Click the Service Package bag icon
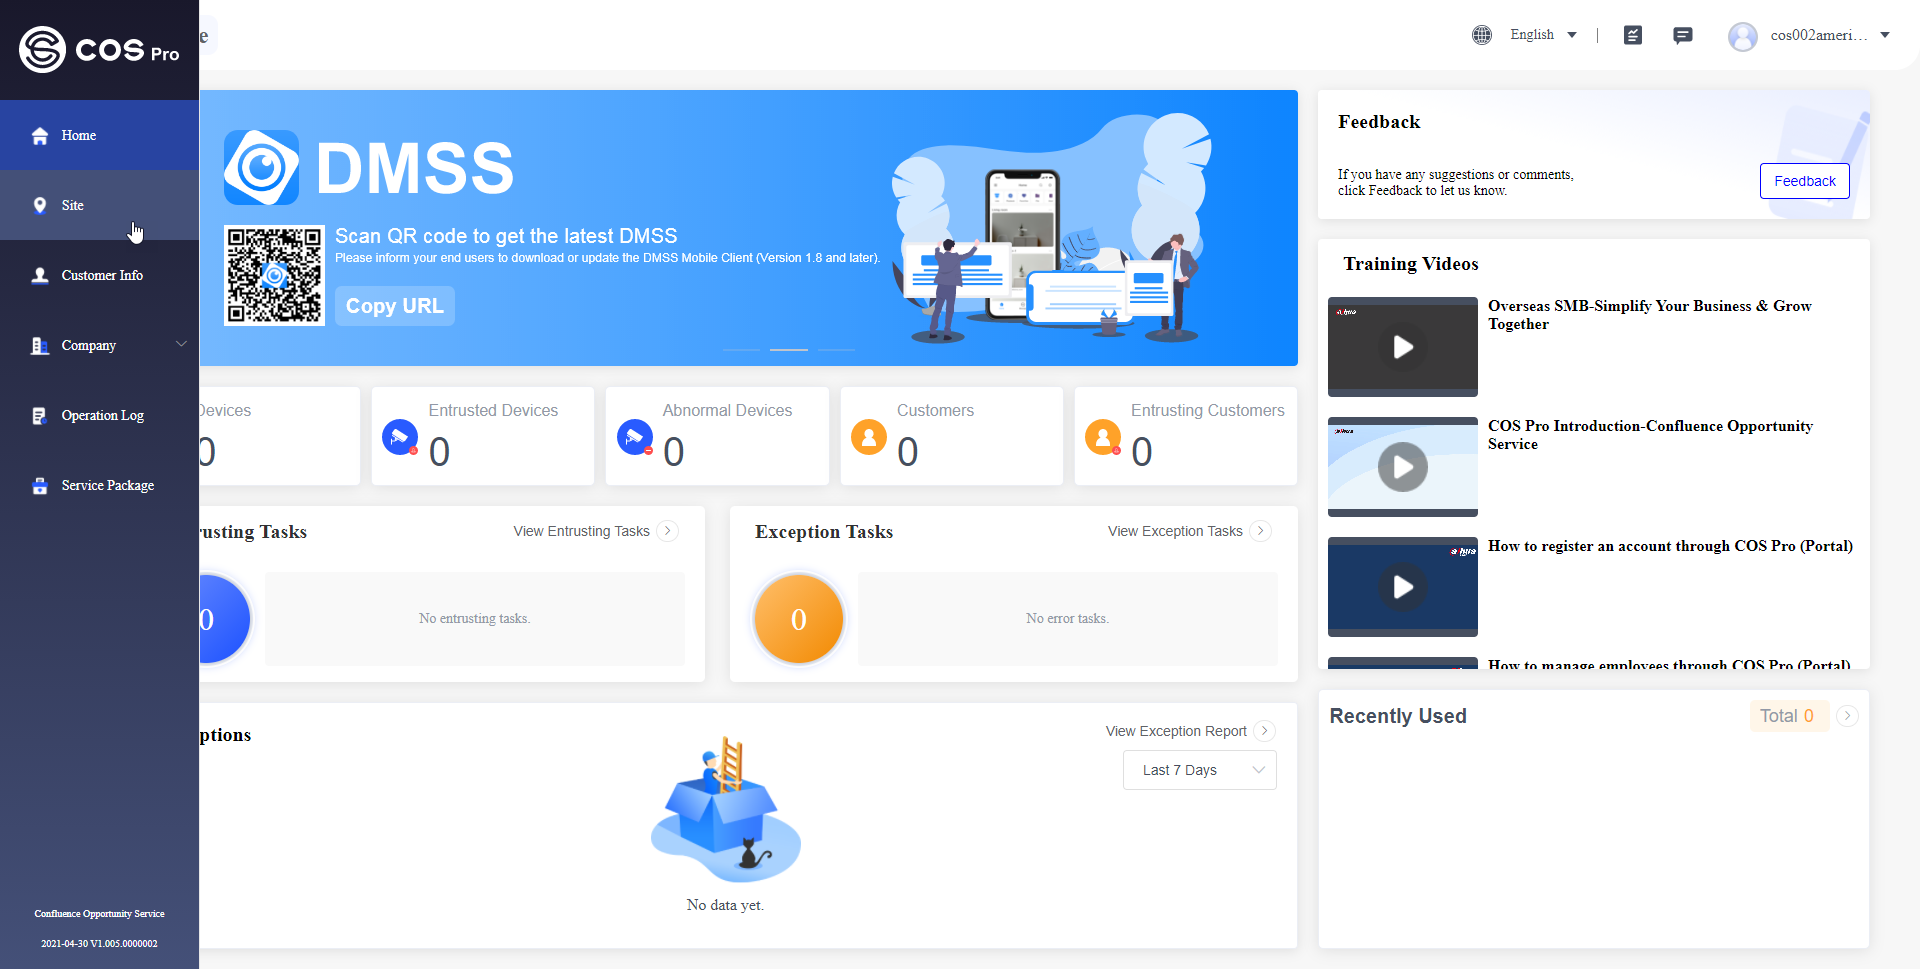 tap(40, 486)
